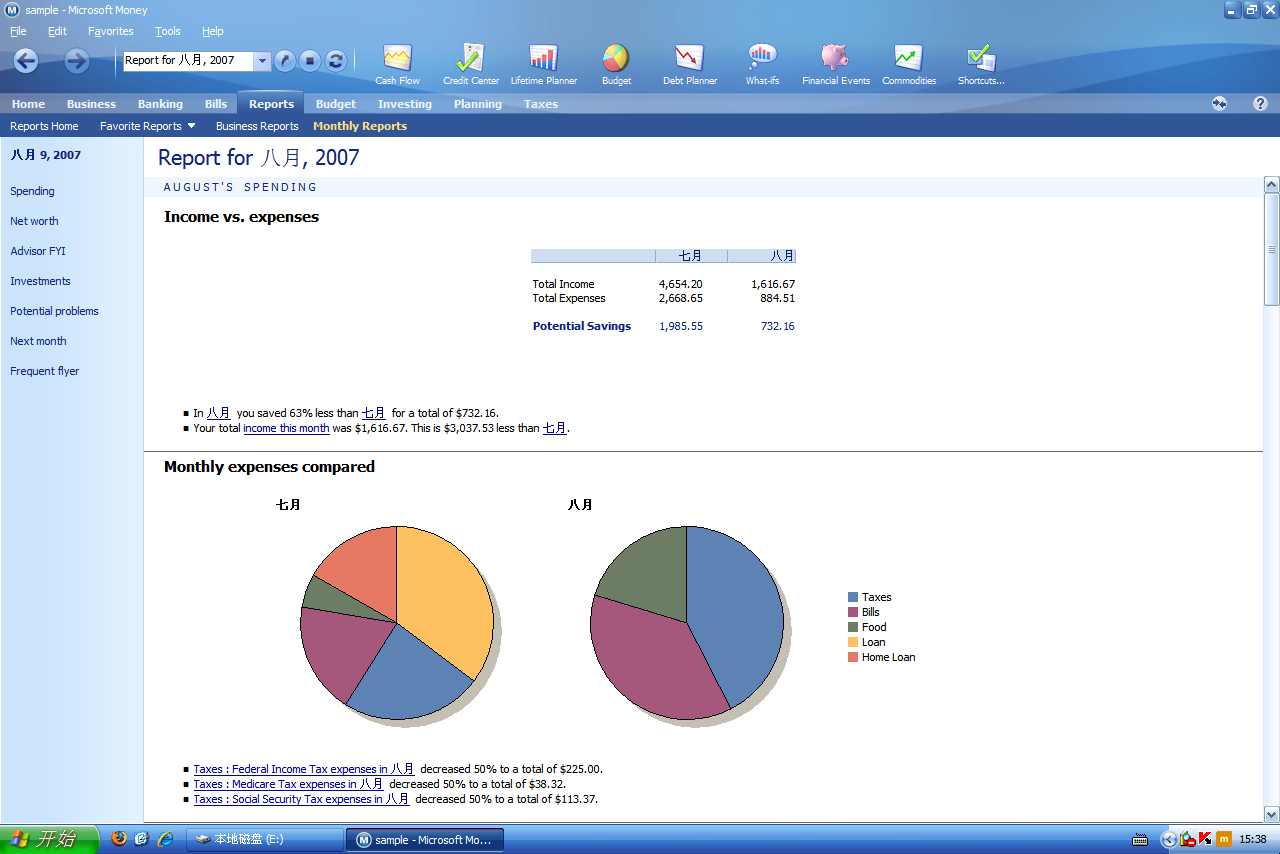This screenshot has width=1280, height=854.
Task: Open the Commodities tool
Action: point(908,62)
